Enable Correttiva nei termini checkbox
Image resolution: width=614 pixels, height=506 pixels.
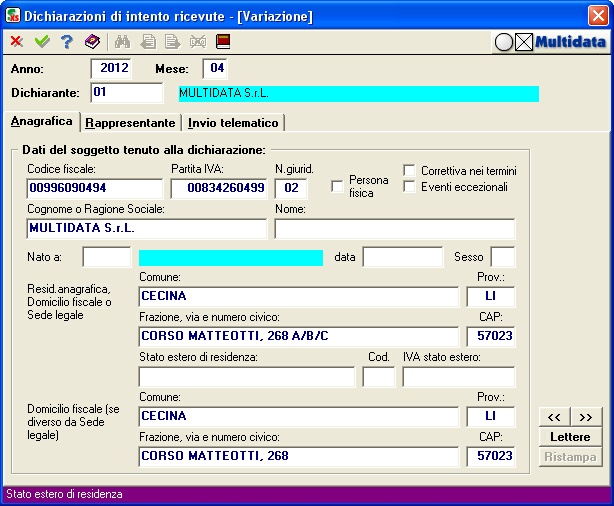coord(409,170)
